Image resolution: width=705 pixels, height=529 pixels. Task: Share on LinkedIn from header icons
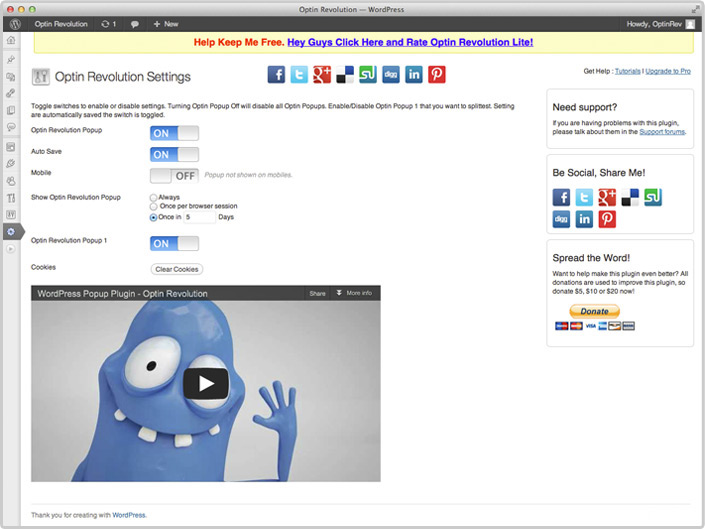414,75
